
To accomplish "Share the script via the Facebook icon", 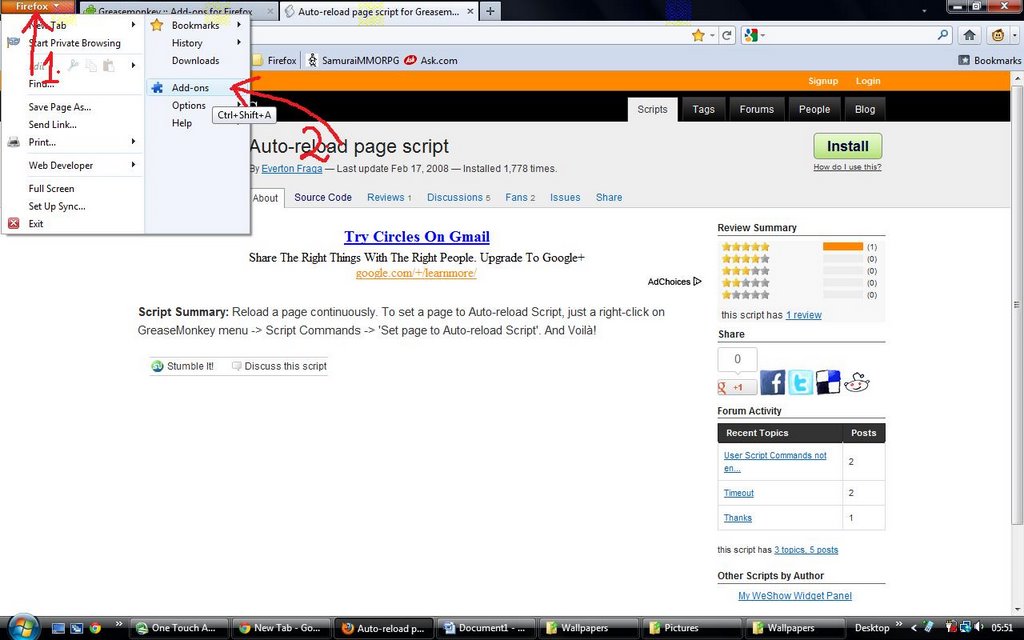I will [x=772, y=382].
